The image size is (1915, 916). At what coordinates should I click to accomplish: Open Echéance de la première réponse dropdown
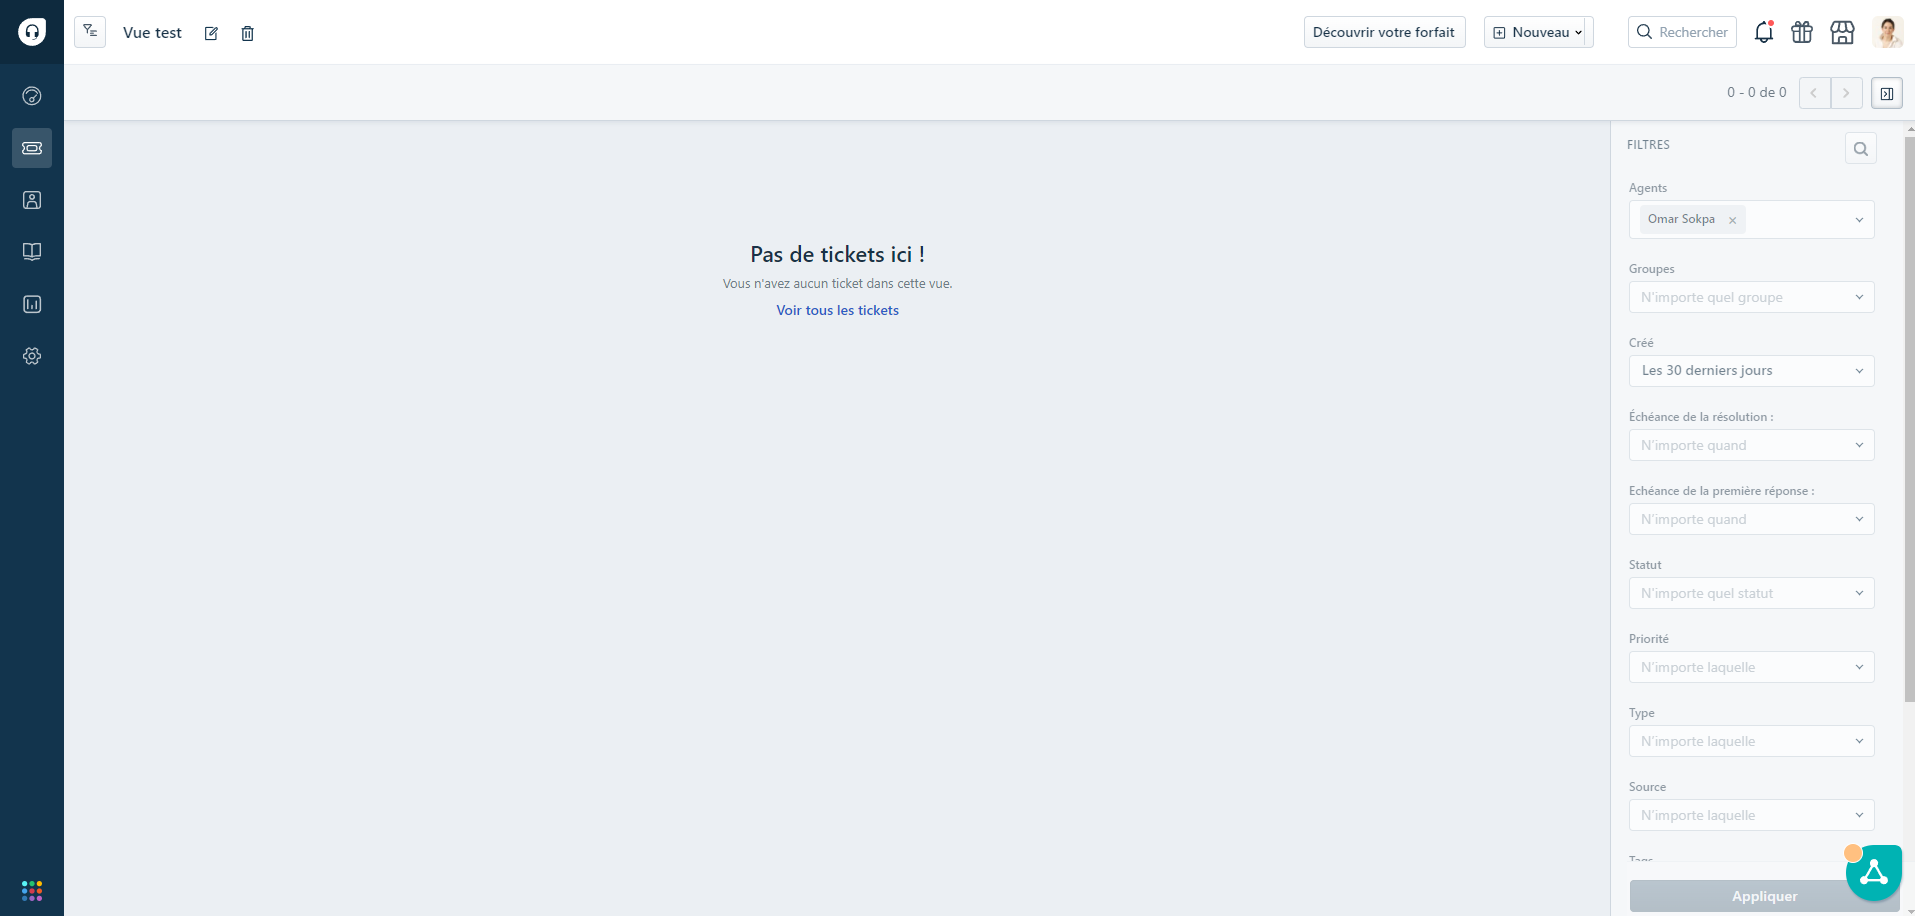tap(1751, 519)
